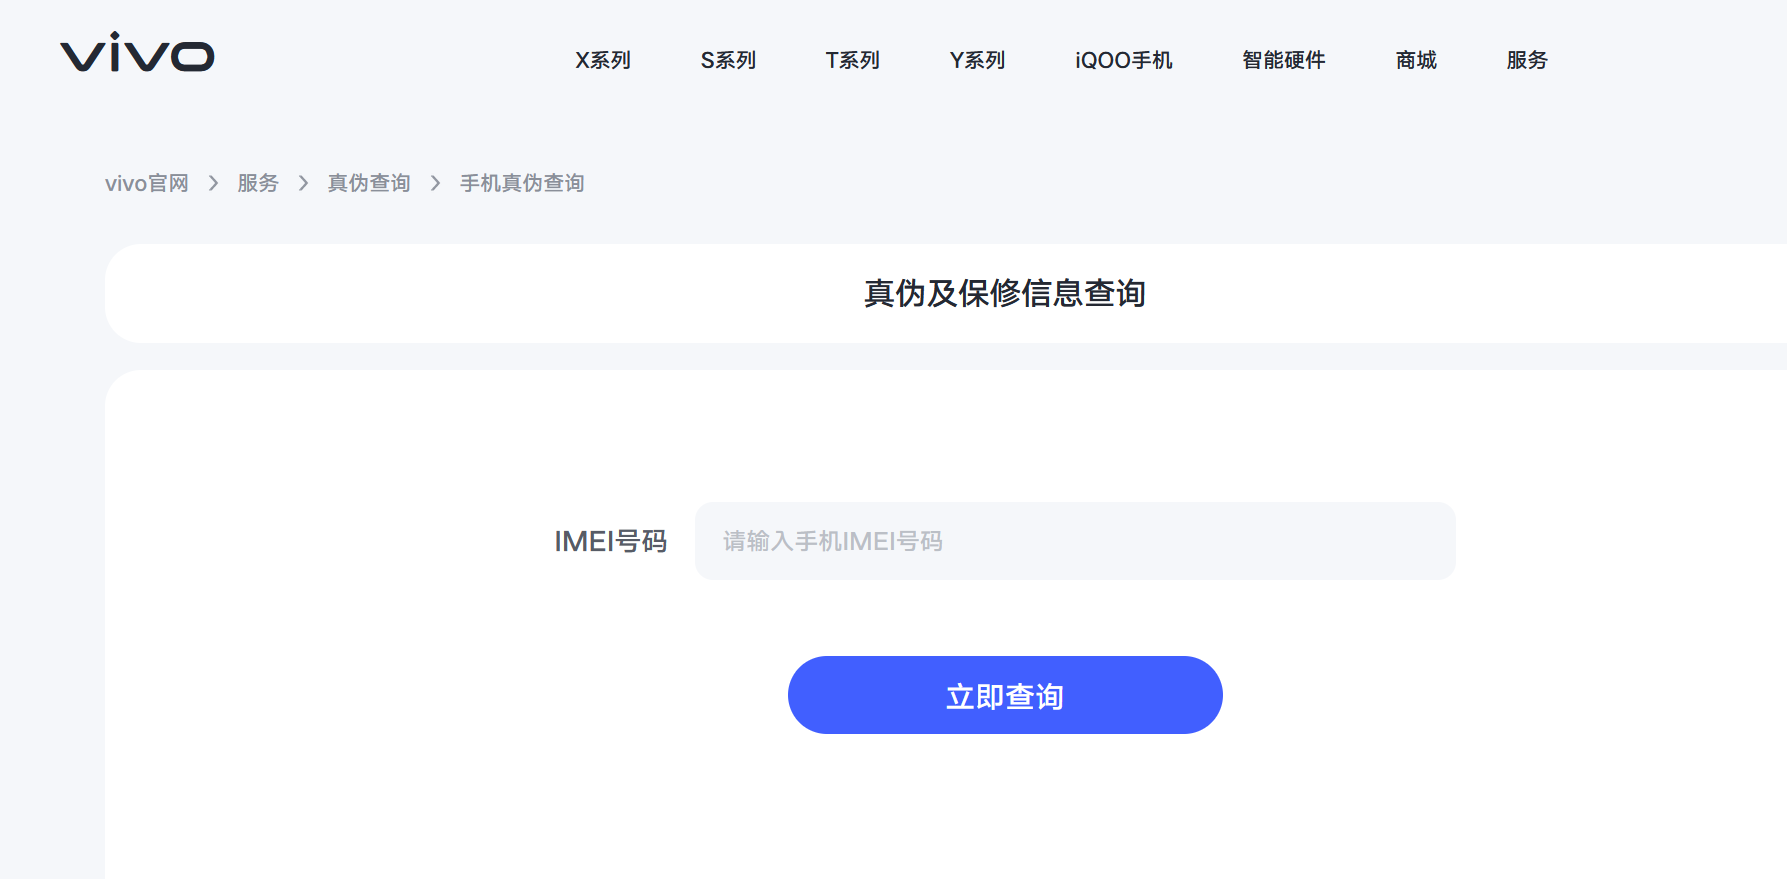The height and width of the screenshot is (879, 1787).
Task: Click the 服务 breadcrumb link
Action: [258, 183]
